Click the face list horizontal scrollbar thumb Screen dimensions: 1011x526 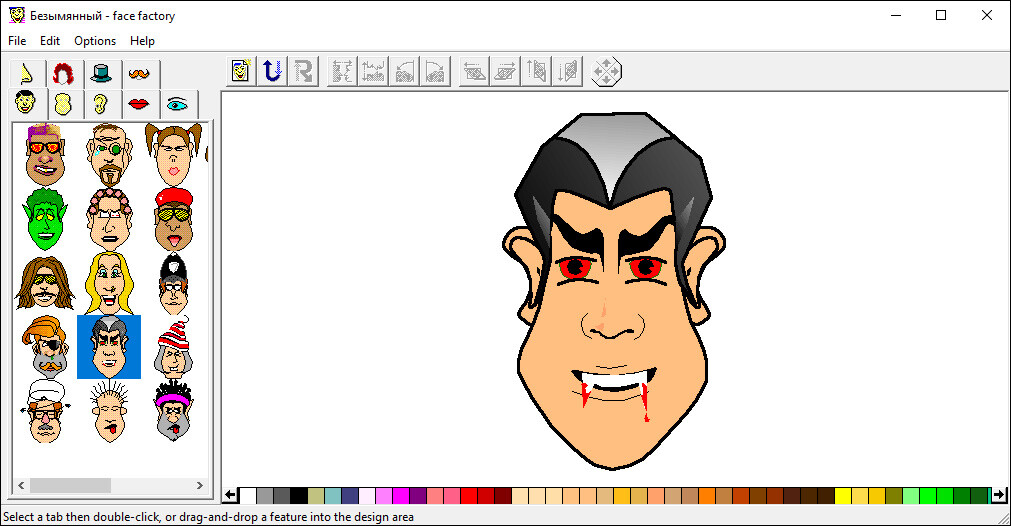click(70, 485)
